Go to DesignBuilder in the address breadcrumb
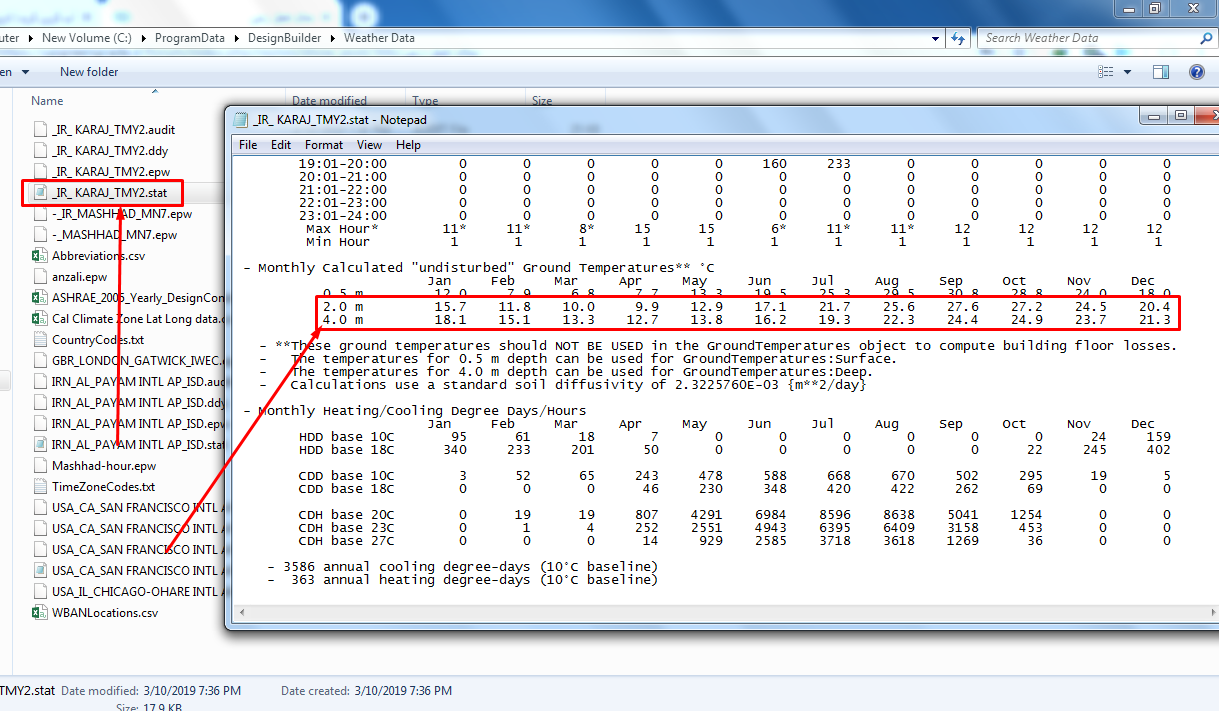Image resolution: width=1219 pixels, height=711 pixels. (286, 38)
